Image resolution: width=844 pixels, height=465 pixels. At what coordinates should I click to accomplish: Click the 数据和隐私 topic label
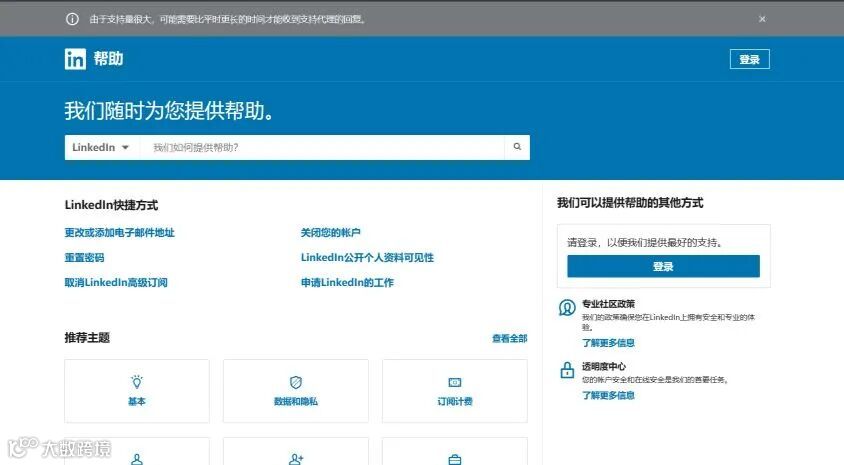(x=296, y=401)
